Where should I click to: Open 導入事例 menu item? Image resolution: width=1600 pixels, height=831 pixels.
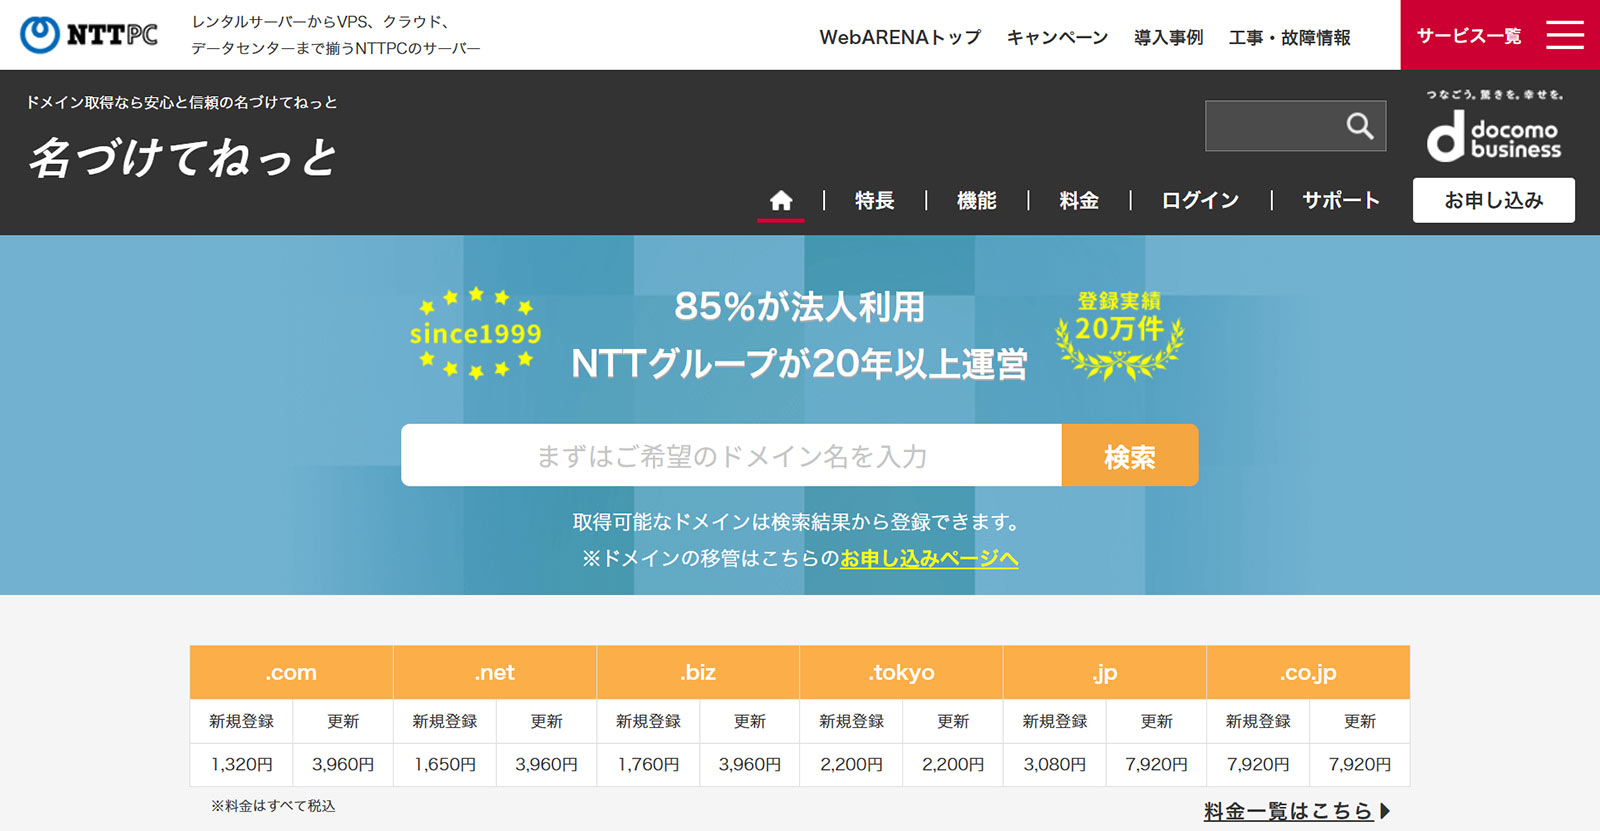tap(1168, 37)
